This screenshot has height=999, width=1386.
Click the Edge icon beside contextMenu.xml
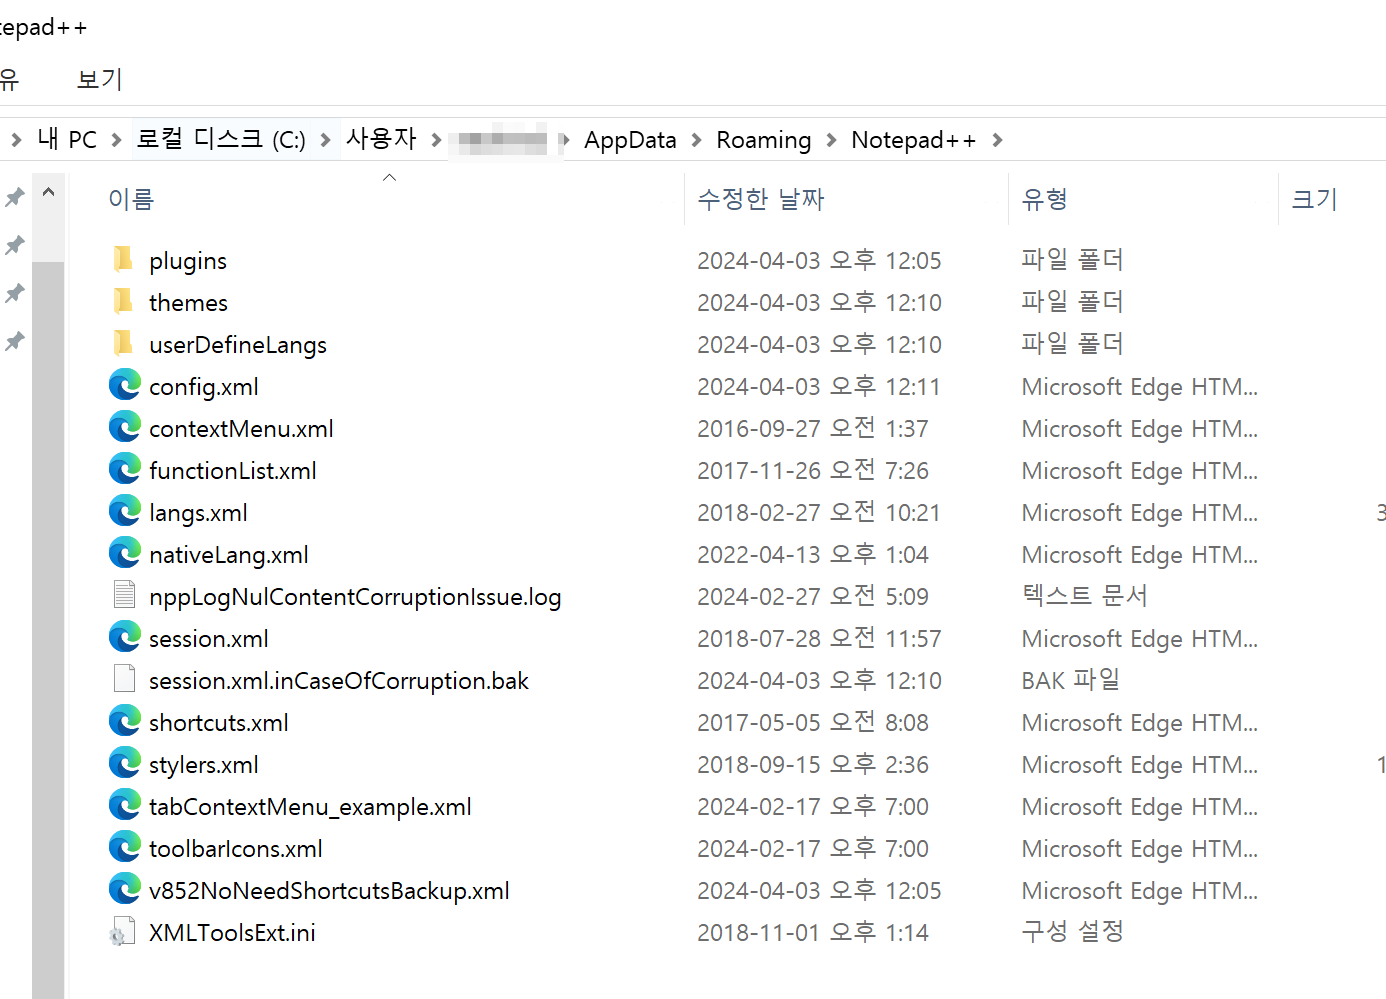click(x=125, y=427)
